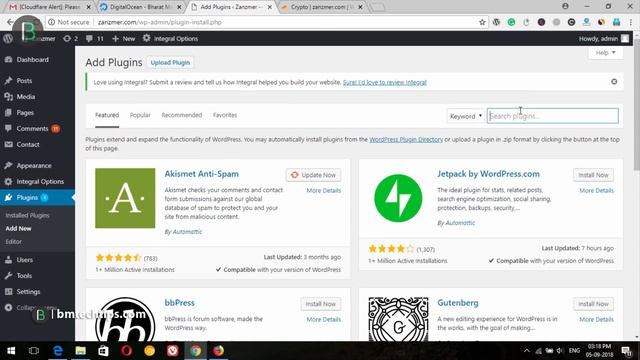Image resolution: width=640 pixels, height=360 pixels.
Task: Open Integral Options in sidebar
Action: coord(40,182)
